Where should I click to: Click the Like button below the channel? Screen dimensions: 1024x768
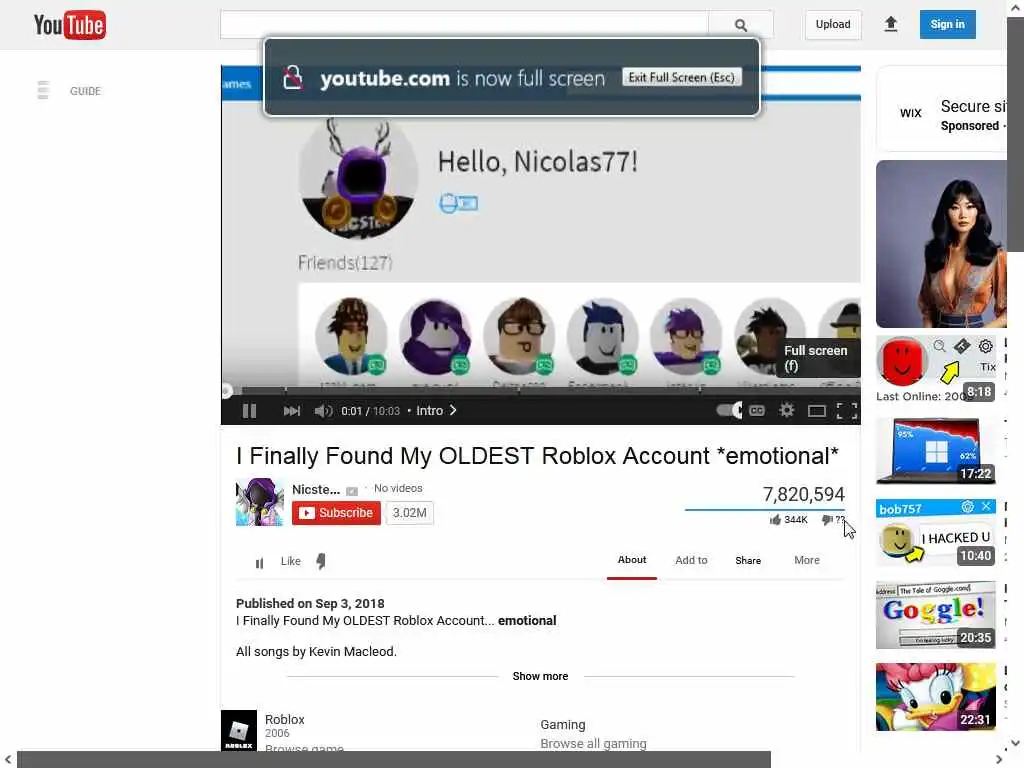(x=291, y=561)
